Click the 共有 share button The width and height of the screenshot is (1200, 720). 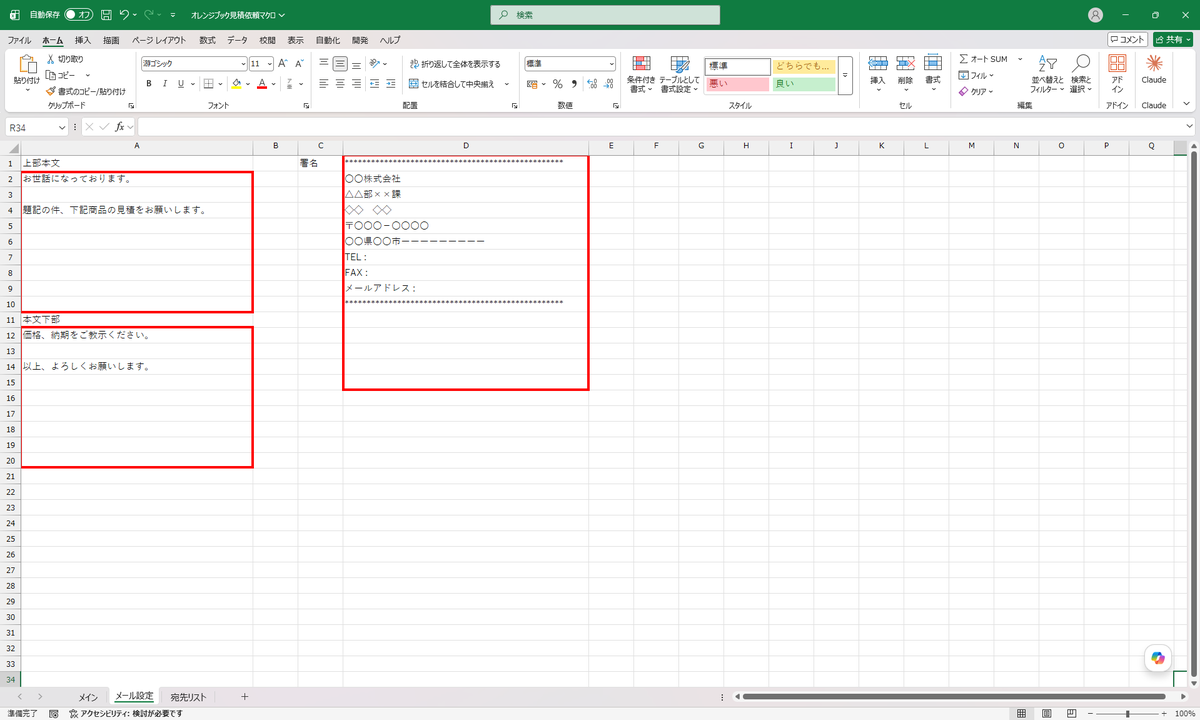point(1172,39)
